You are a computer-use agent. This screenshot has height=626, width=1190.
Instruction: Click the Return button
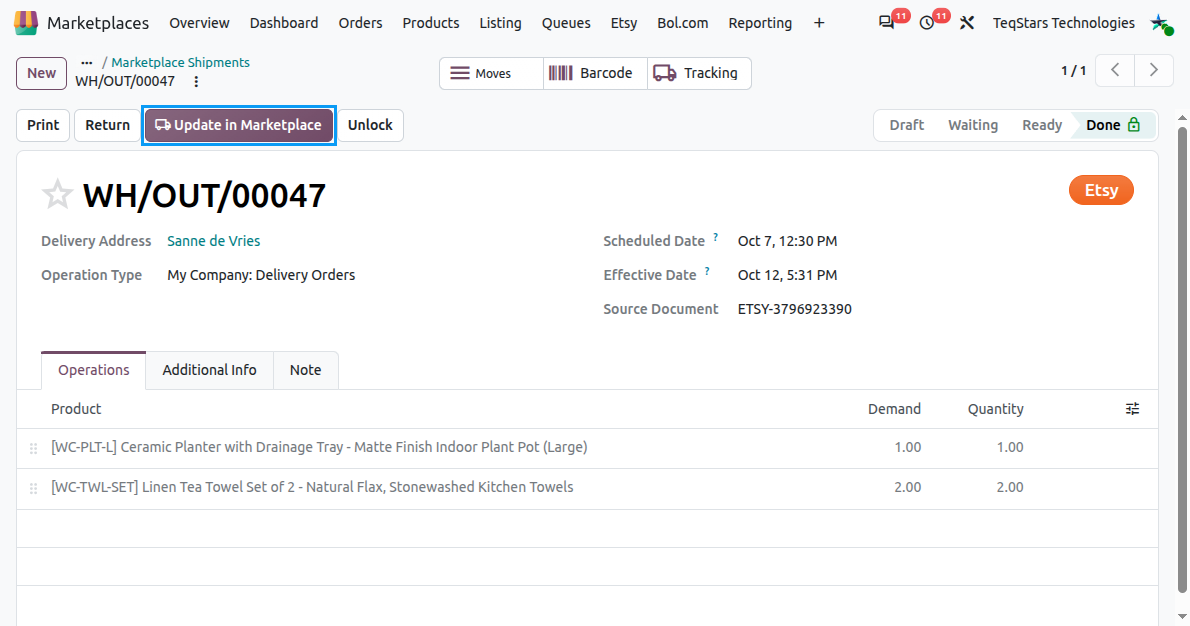click(x=107, y=125)
